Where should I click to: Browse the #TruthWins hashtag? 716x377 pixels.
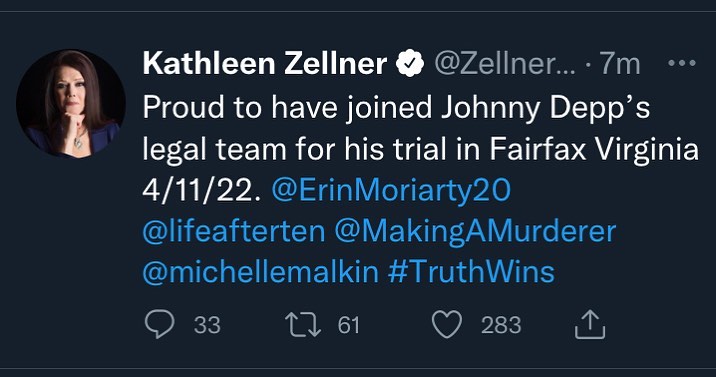pyautogui.click(x=471, y=272)
